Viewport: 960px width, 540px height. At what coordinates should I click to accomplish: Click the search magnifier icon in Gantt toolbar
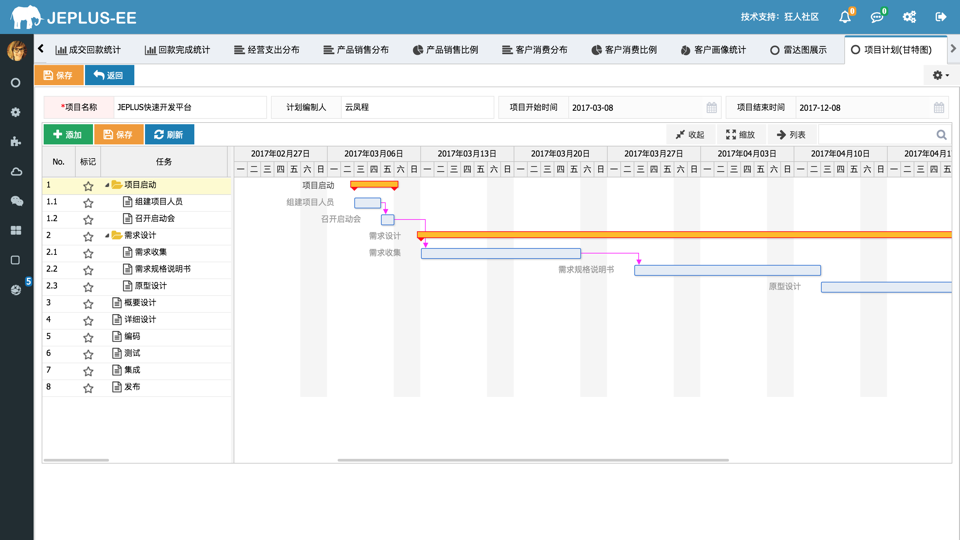pyautogui.click(x=942, y=135)
